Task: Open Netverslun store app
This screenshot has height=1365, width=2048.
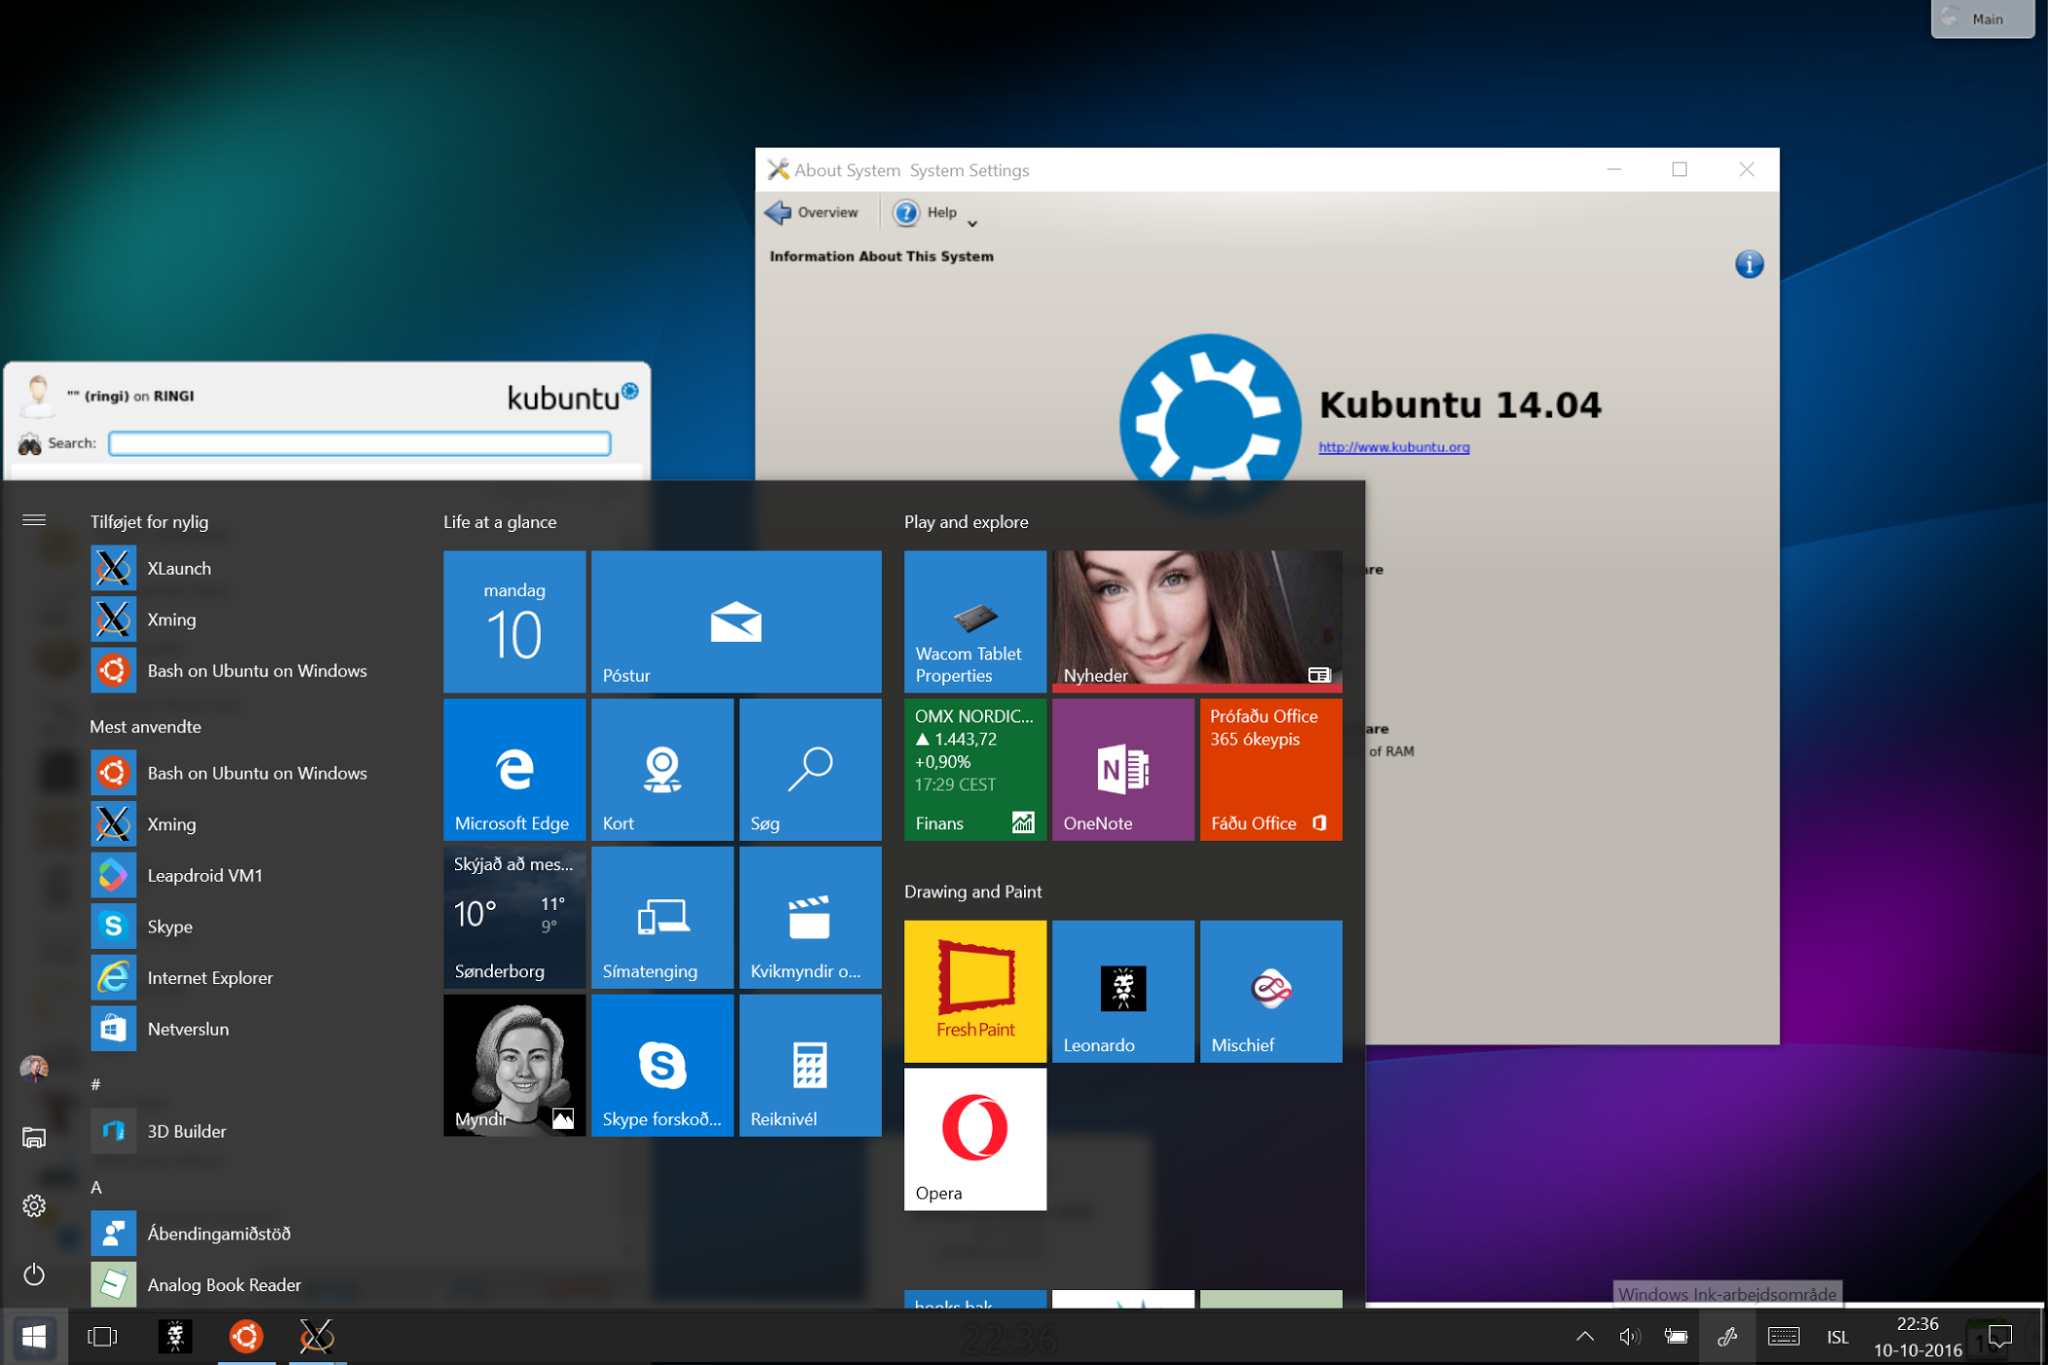Action: coord(230,1028)
